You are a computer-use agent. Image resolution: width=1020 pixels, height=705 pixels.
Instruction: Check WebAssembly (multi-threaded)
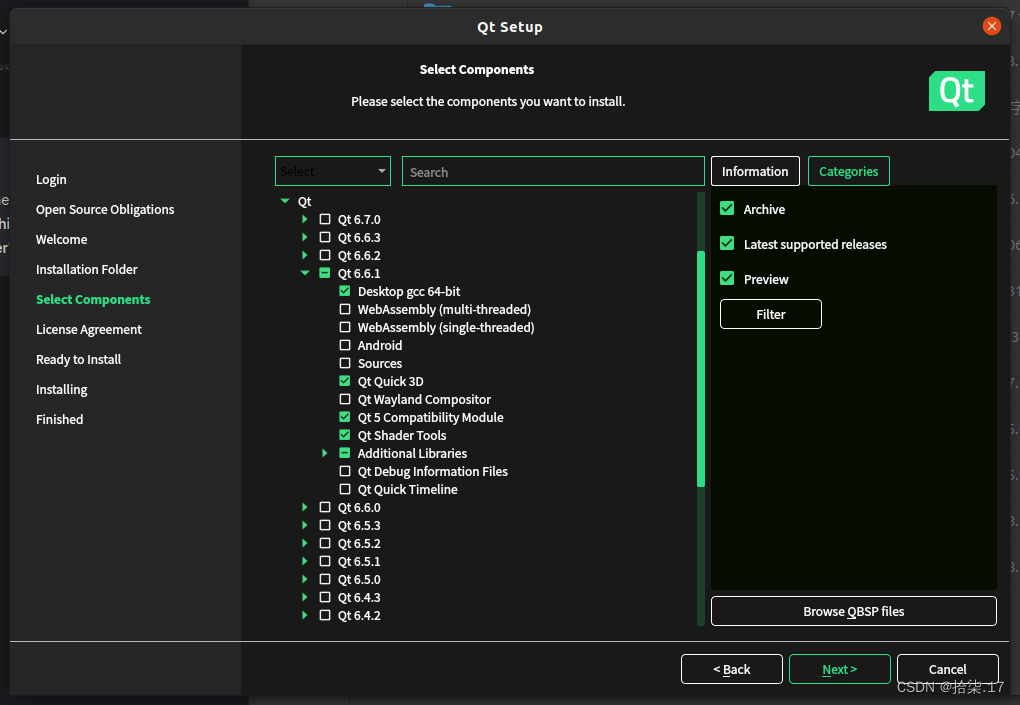344,309
